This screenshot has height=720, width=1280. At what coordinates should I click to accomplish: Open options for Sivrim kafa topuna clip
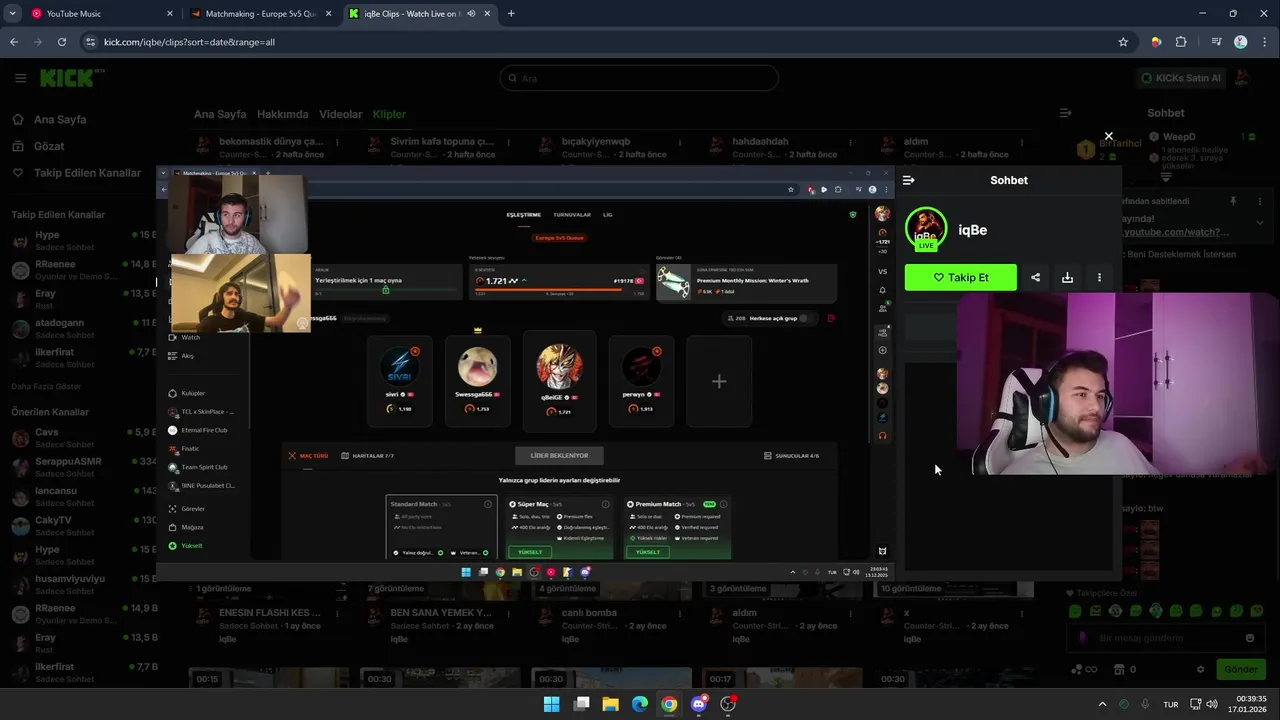coord(510,142)
